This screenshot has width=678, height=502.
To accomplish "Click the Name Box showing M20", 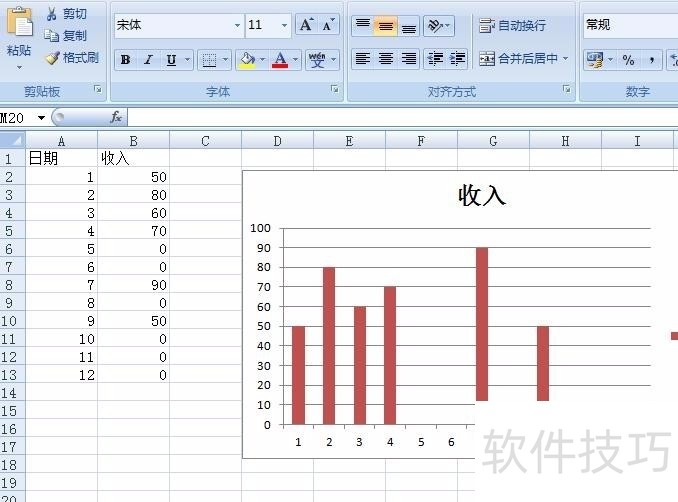I will 17,118.
